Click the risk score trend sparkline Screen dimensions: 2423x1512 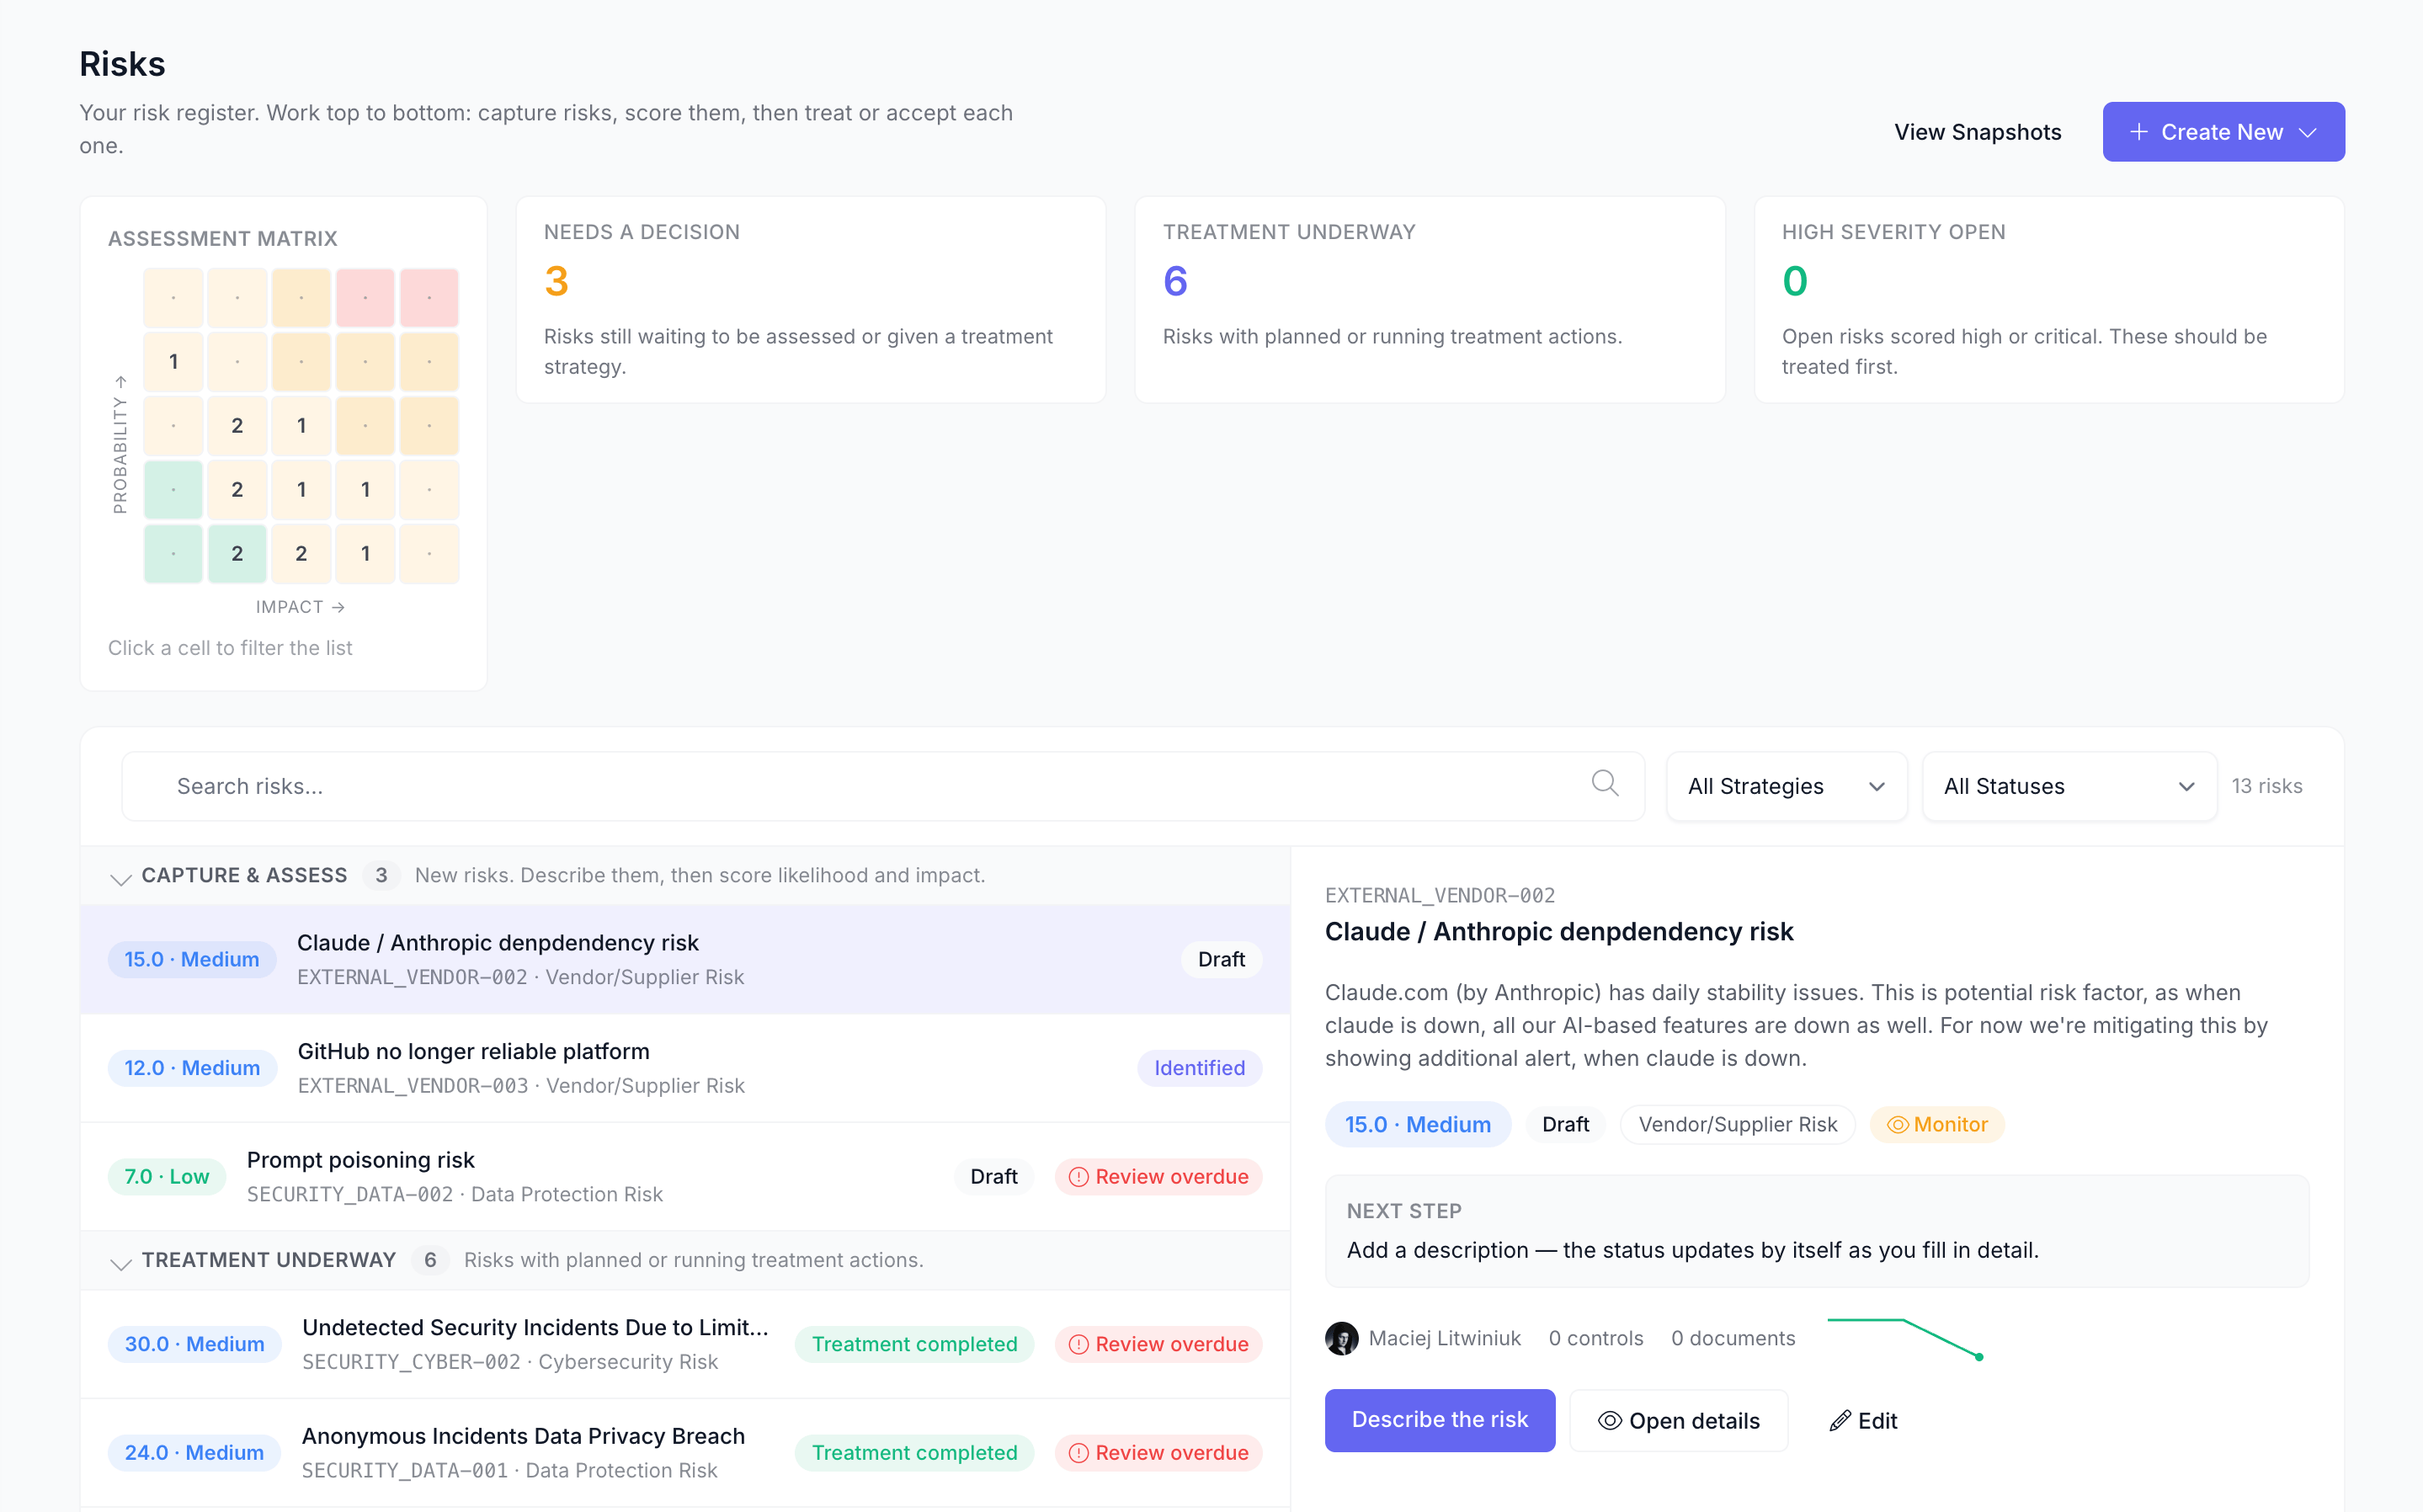tap(1905, 1339)
